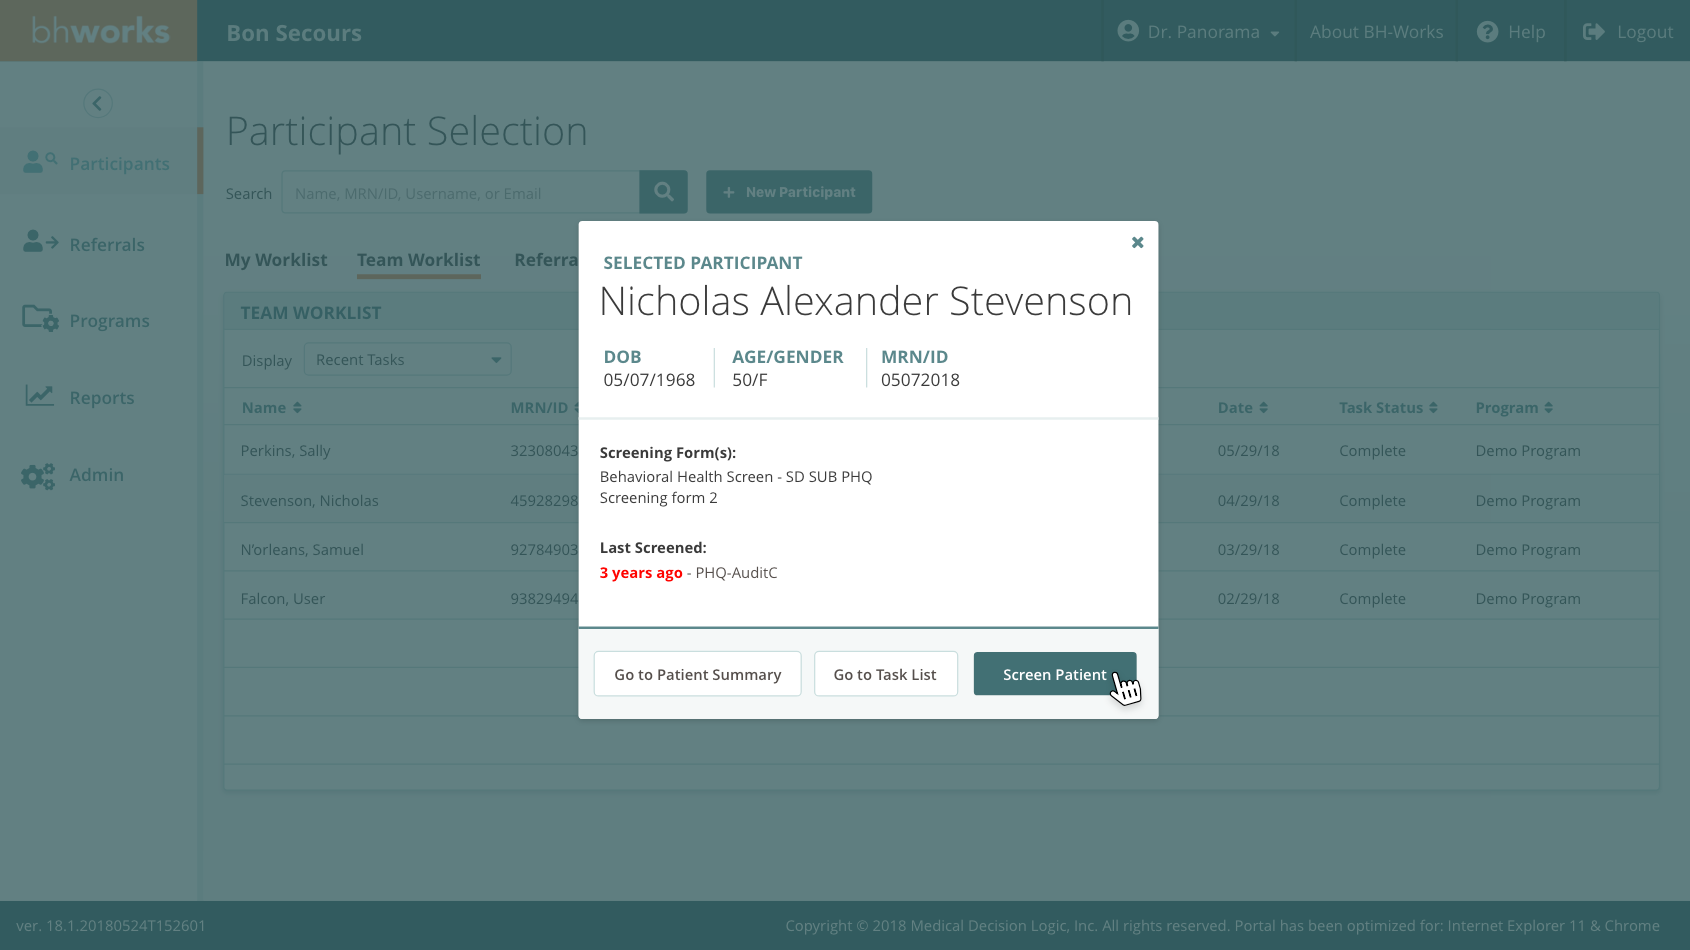Viewport: 1690px width, 950px height.
Task: Click the Bon Secours organization title
Action: coord(294,33)
